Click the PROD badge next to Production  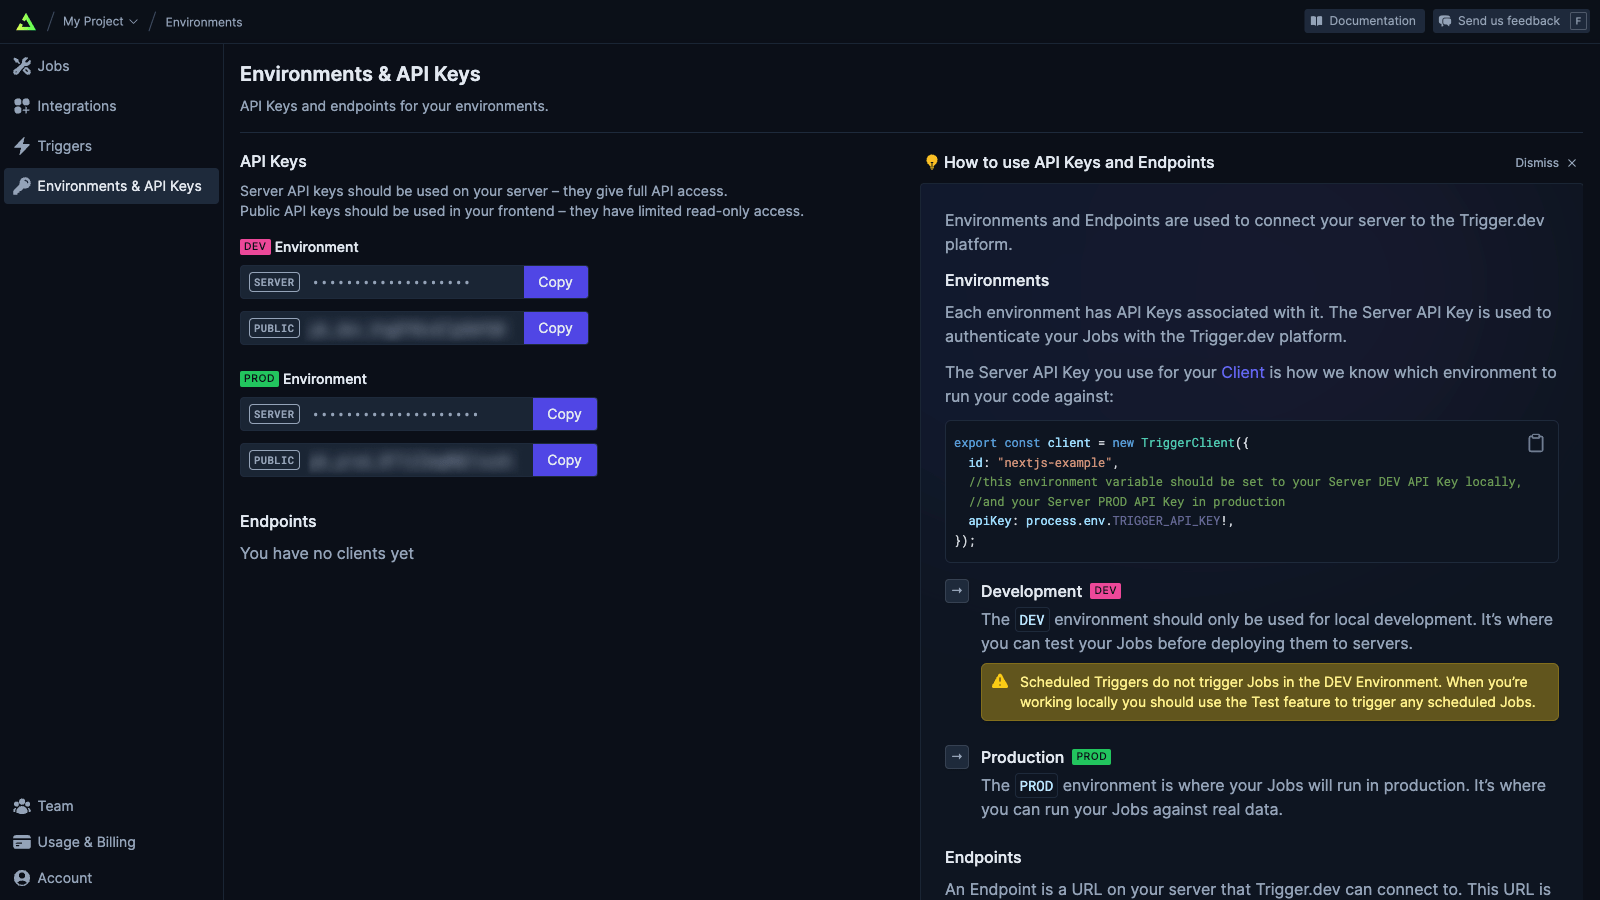[x=1091, y=757]
